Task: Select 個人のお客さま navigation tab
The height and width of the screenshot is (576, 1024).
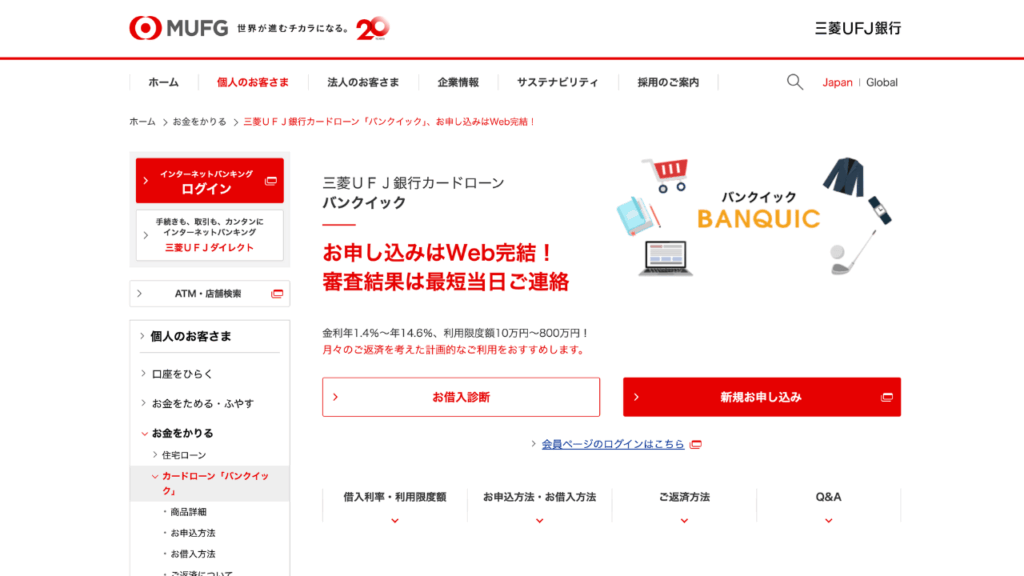Action: coord(253,82)
